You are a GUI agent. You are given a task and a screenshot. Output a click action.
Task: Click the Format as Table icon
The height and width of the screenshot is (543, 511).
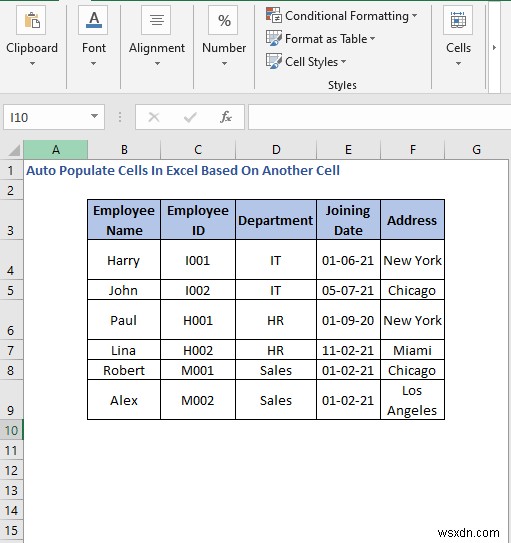pos(274,38)
